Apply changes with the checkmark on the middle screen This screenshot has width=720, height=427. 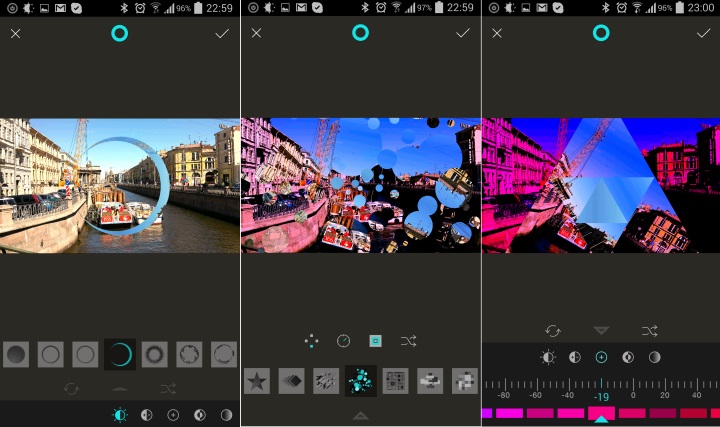click(462, 33)
